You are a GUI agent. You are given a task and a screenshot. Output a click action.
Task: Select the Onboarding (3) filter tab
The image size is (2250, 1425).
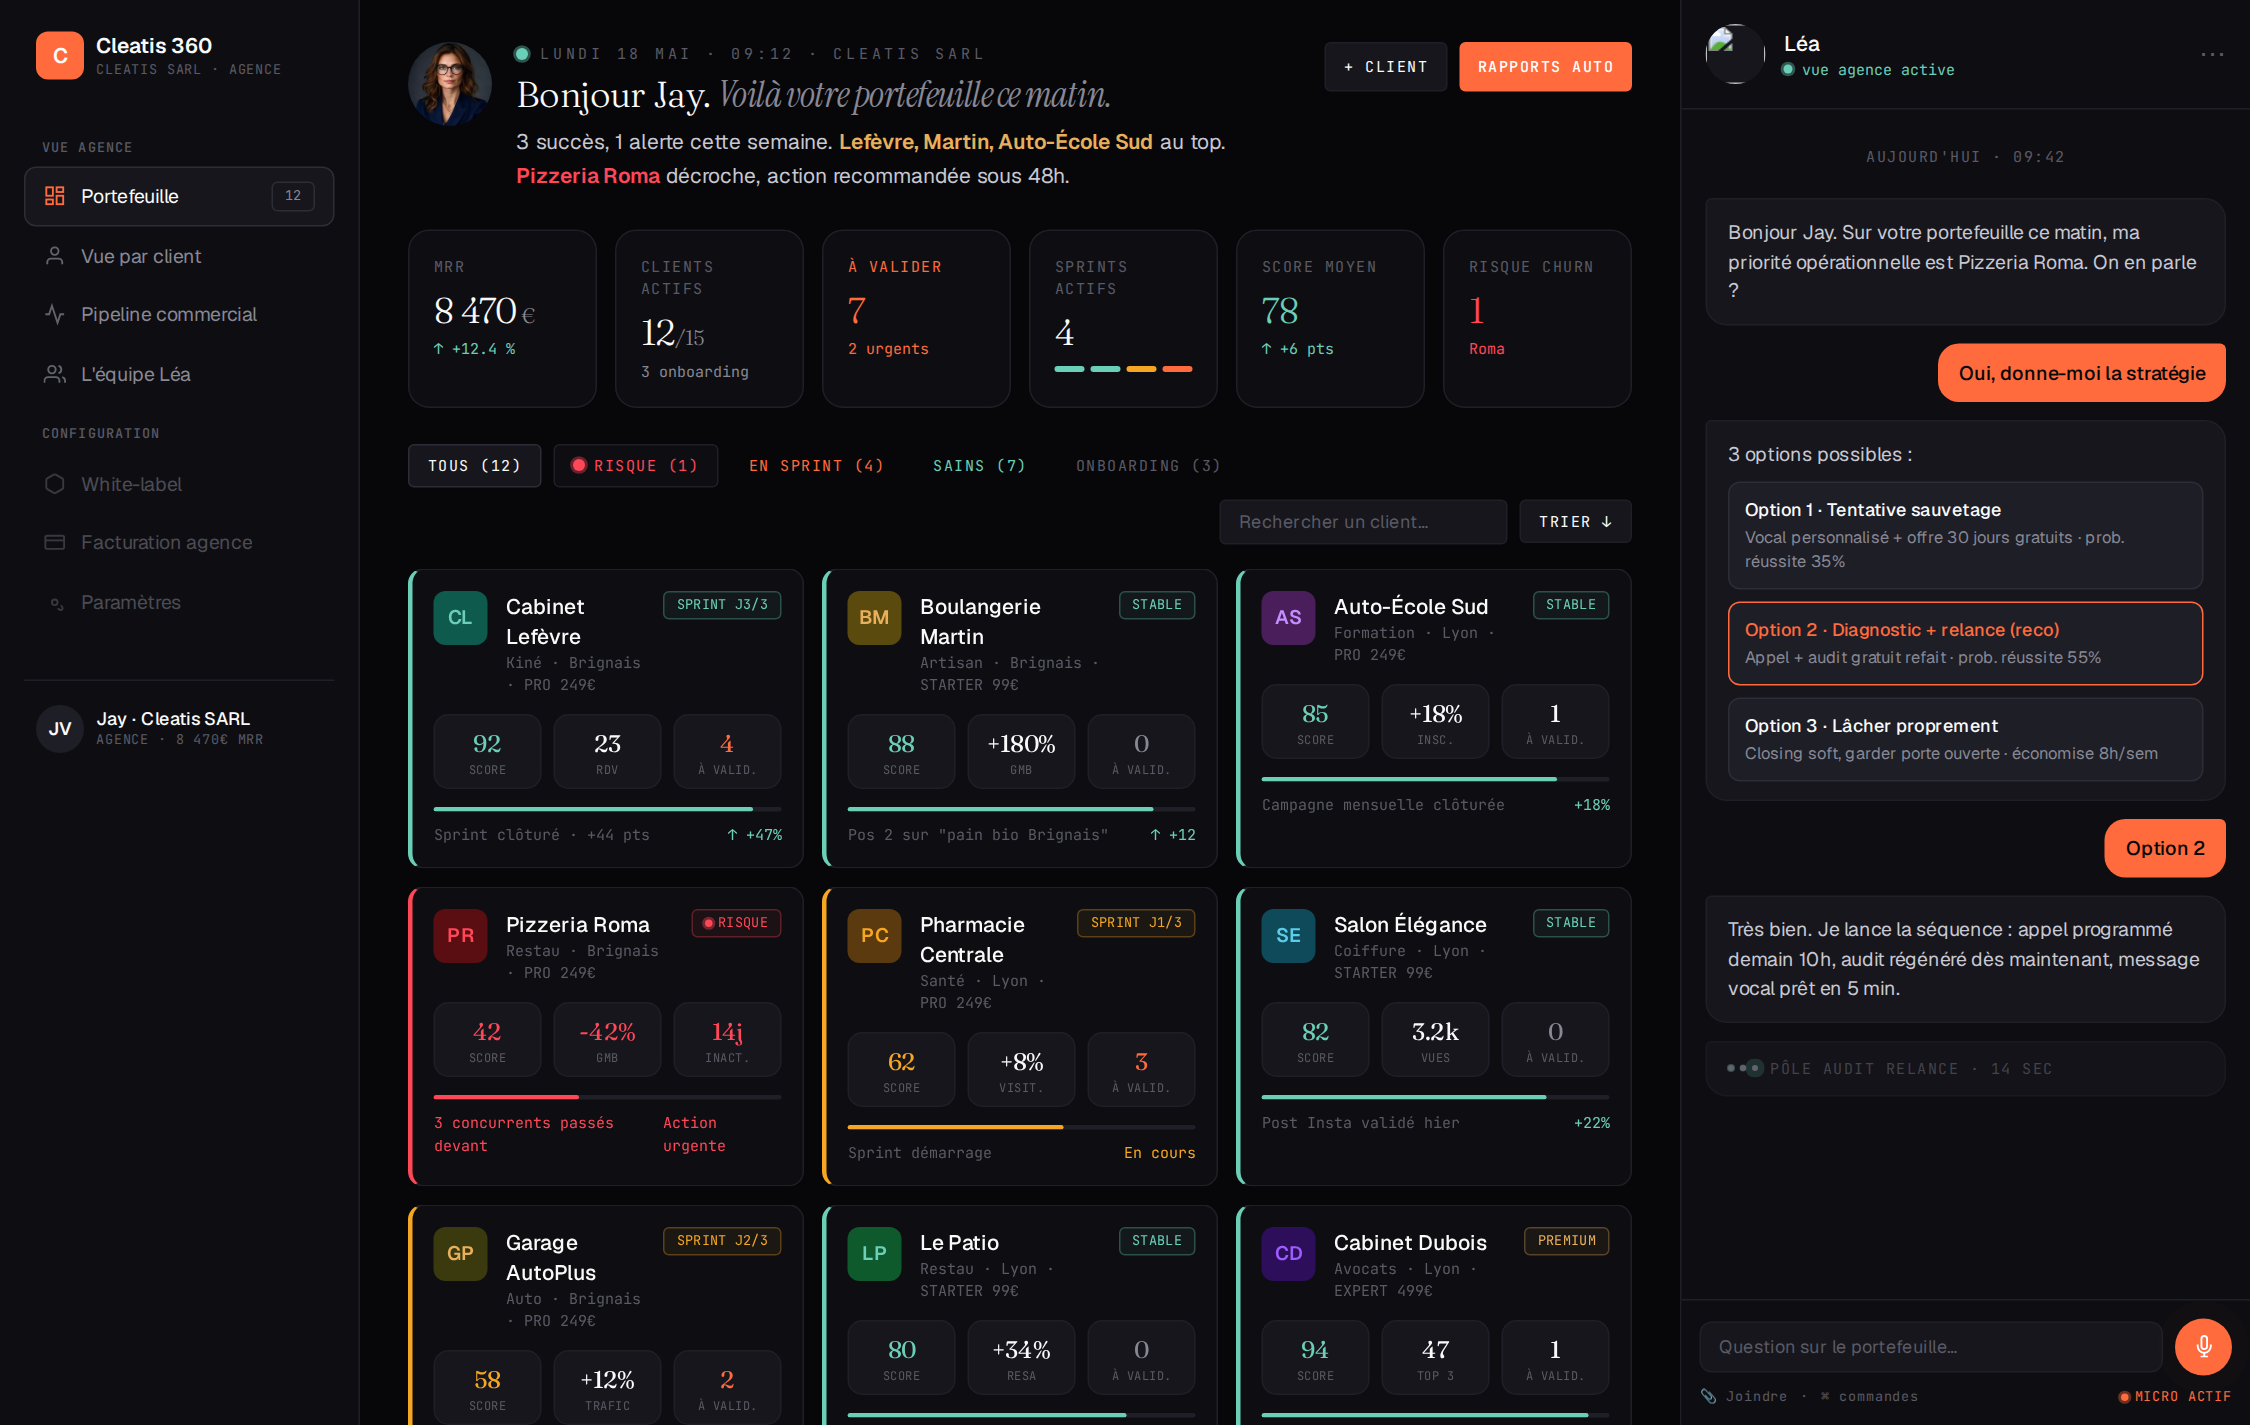(x=1148, y=466)
